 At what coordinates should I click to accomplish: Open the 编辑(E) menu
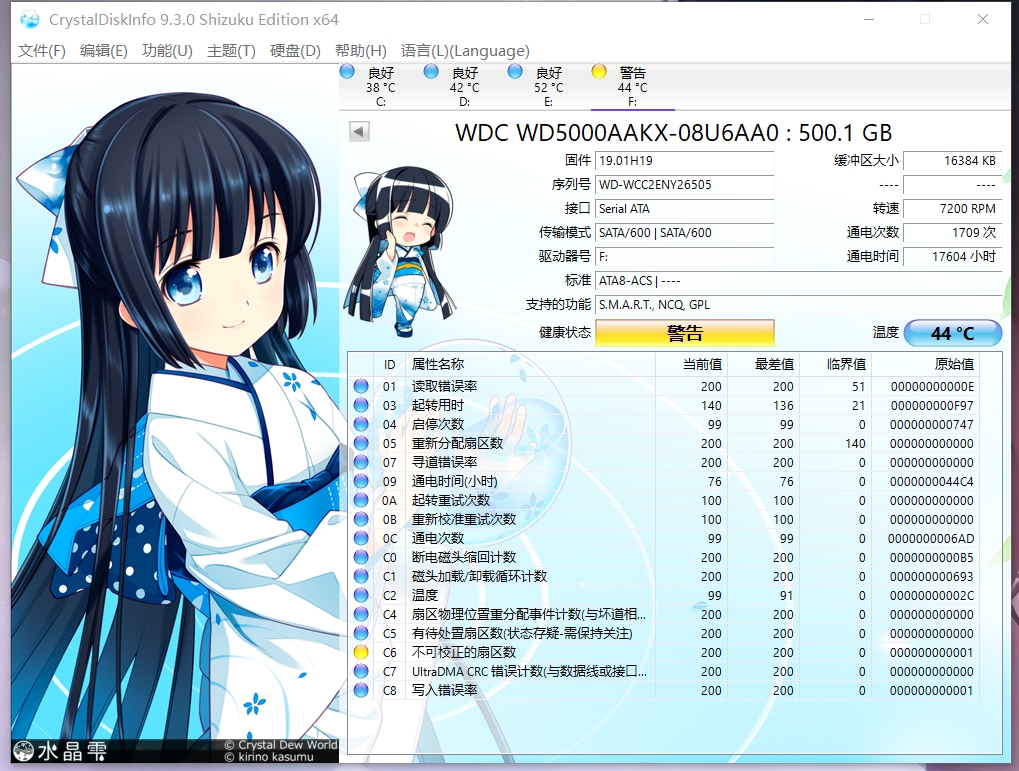tap(103, 51)
